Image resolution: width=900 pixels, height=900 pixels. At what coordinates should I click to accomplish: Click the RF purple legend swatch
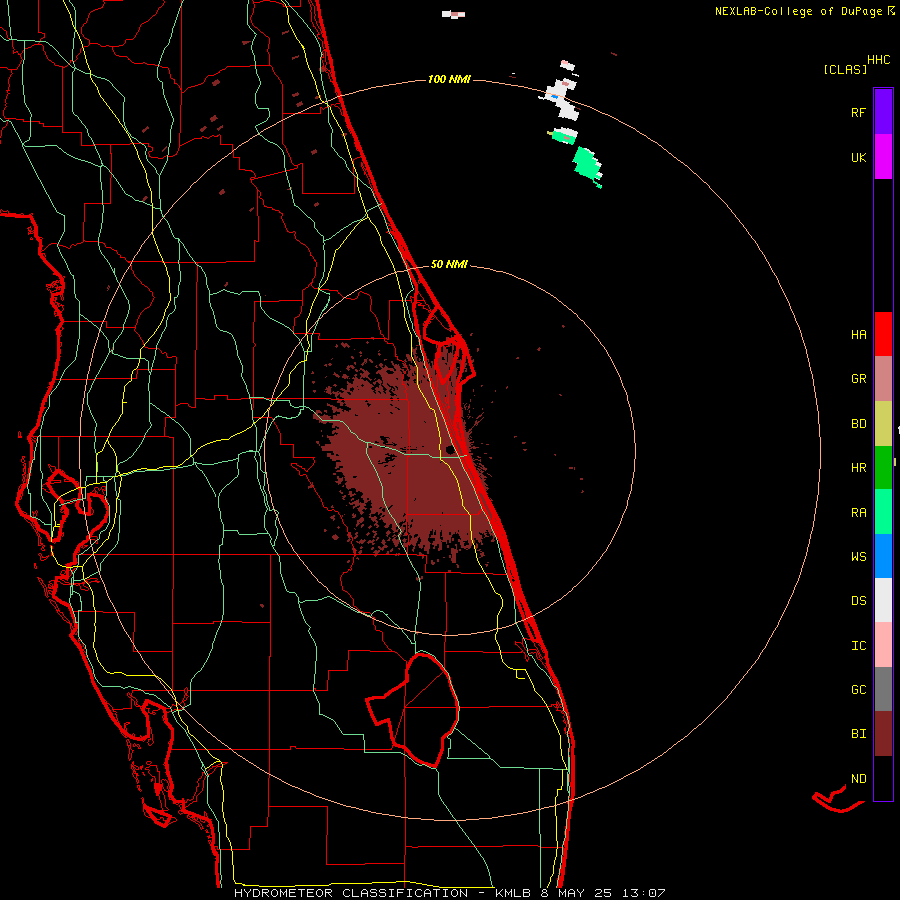pos(883,112)
